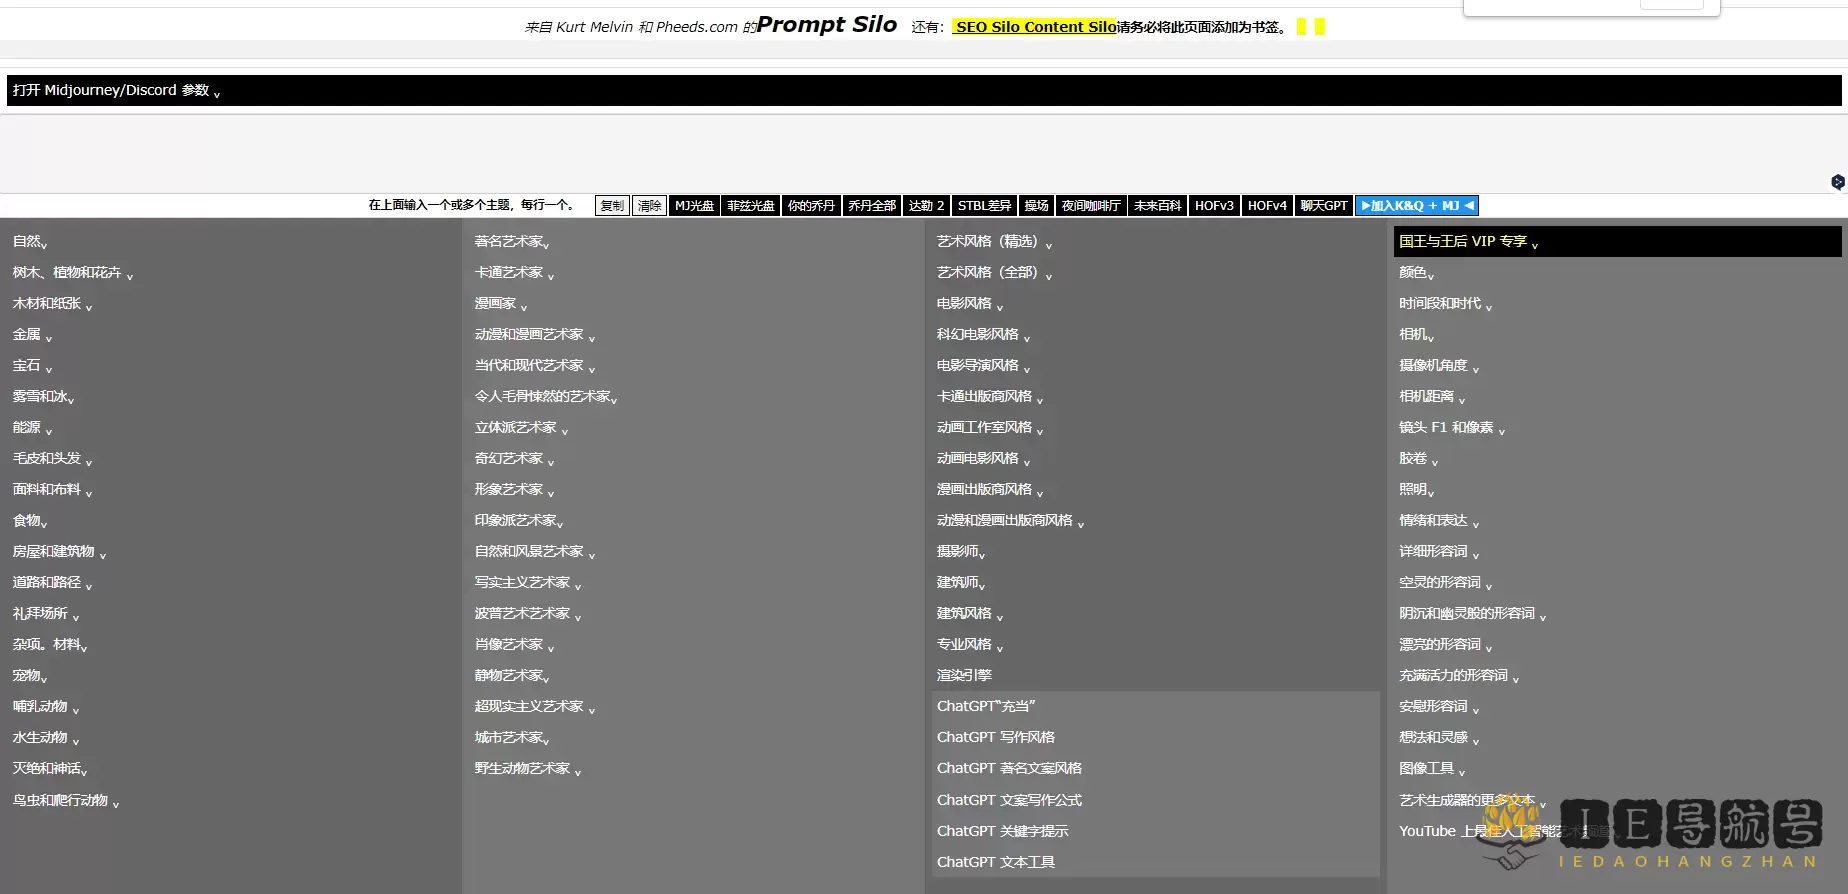Select the MJ光盘 preset button
Screen dimensions: 1848x894
pyautogui.click(x=694, y=206)
